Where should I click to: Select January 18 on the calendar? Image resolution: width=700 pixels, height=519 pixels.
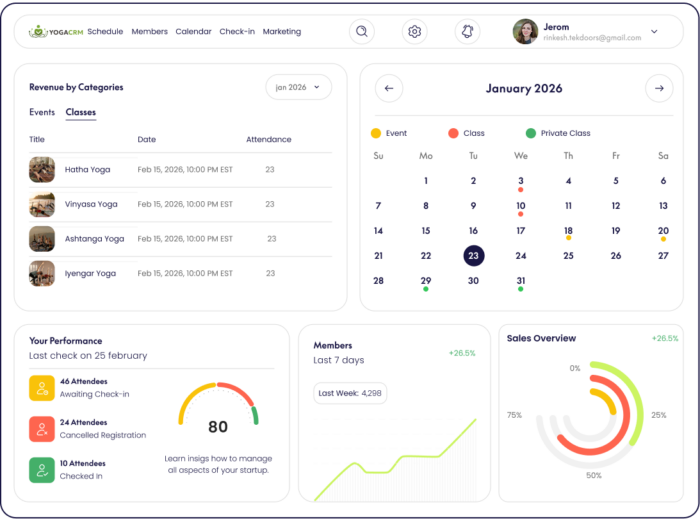[x=568, y=231]
